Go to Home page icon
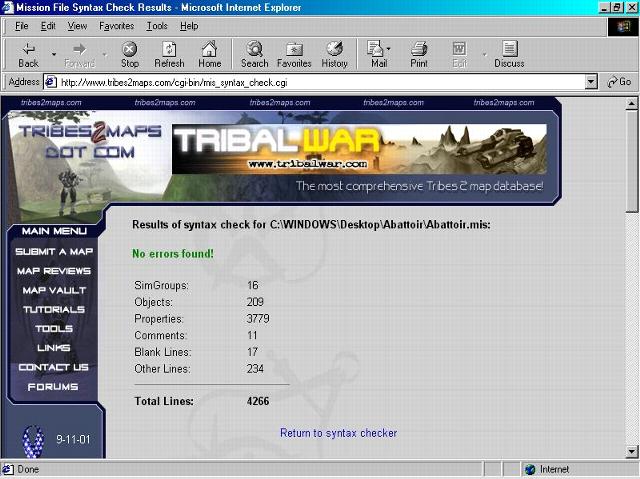This screenshot has height=479, width=640. pyautogui.click(x=209, y=54)
